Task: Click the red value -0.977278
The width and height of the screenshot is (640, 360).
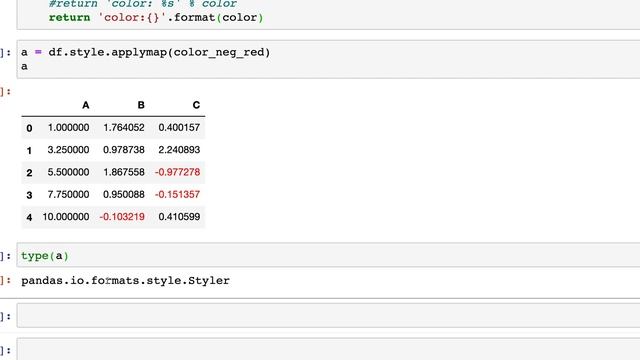Action: 178,172
